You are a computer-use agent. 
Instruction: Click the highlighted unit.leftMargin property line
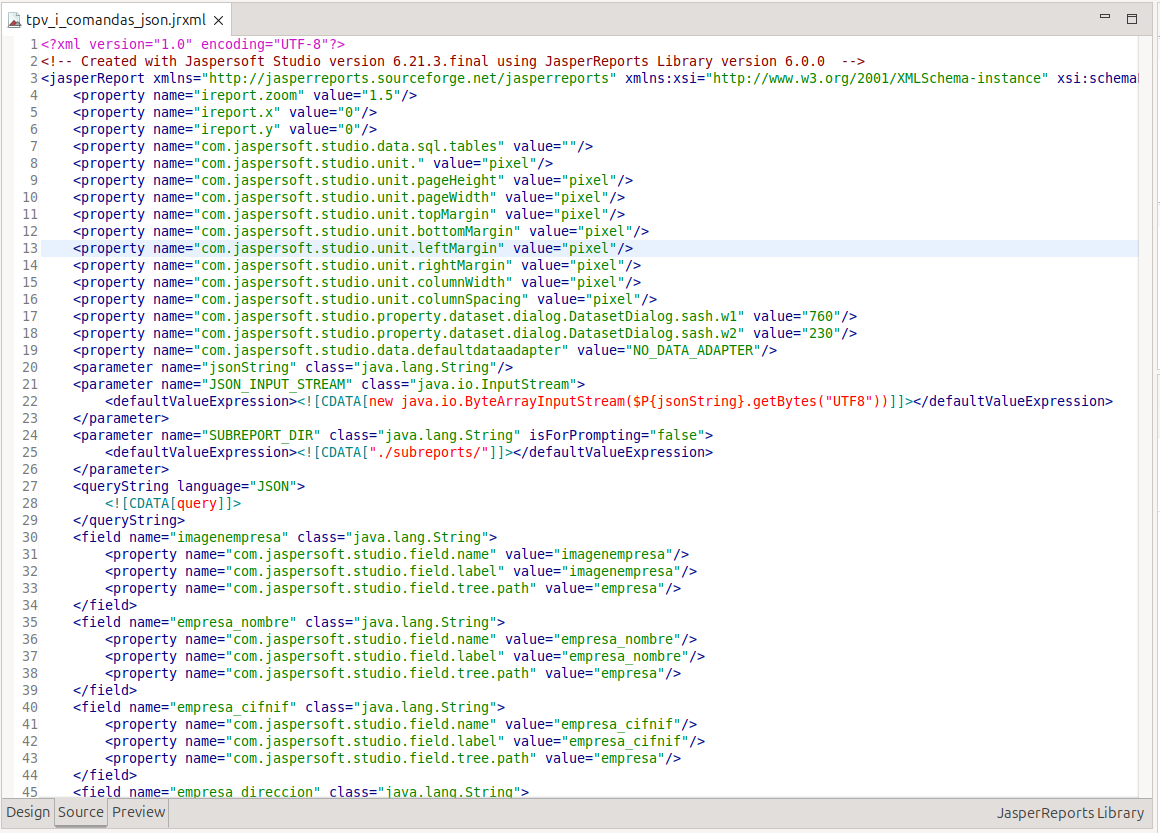(353, 249)
